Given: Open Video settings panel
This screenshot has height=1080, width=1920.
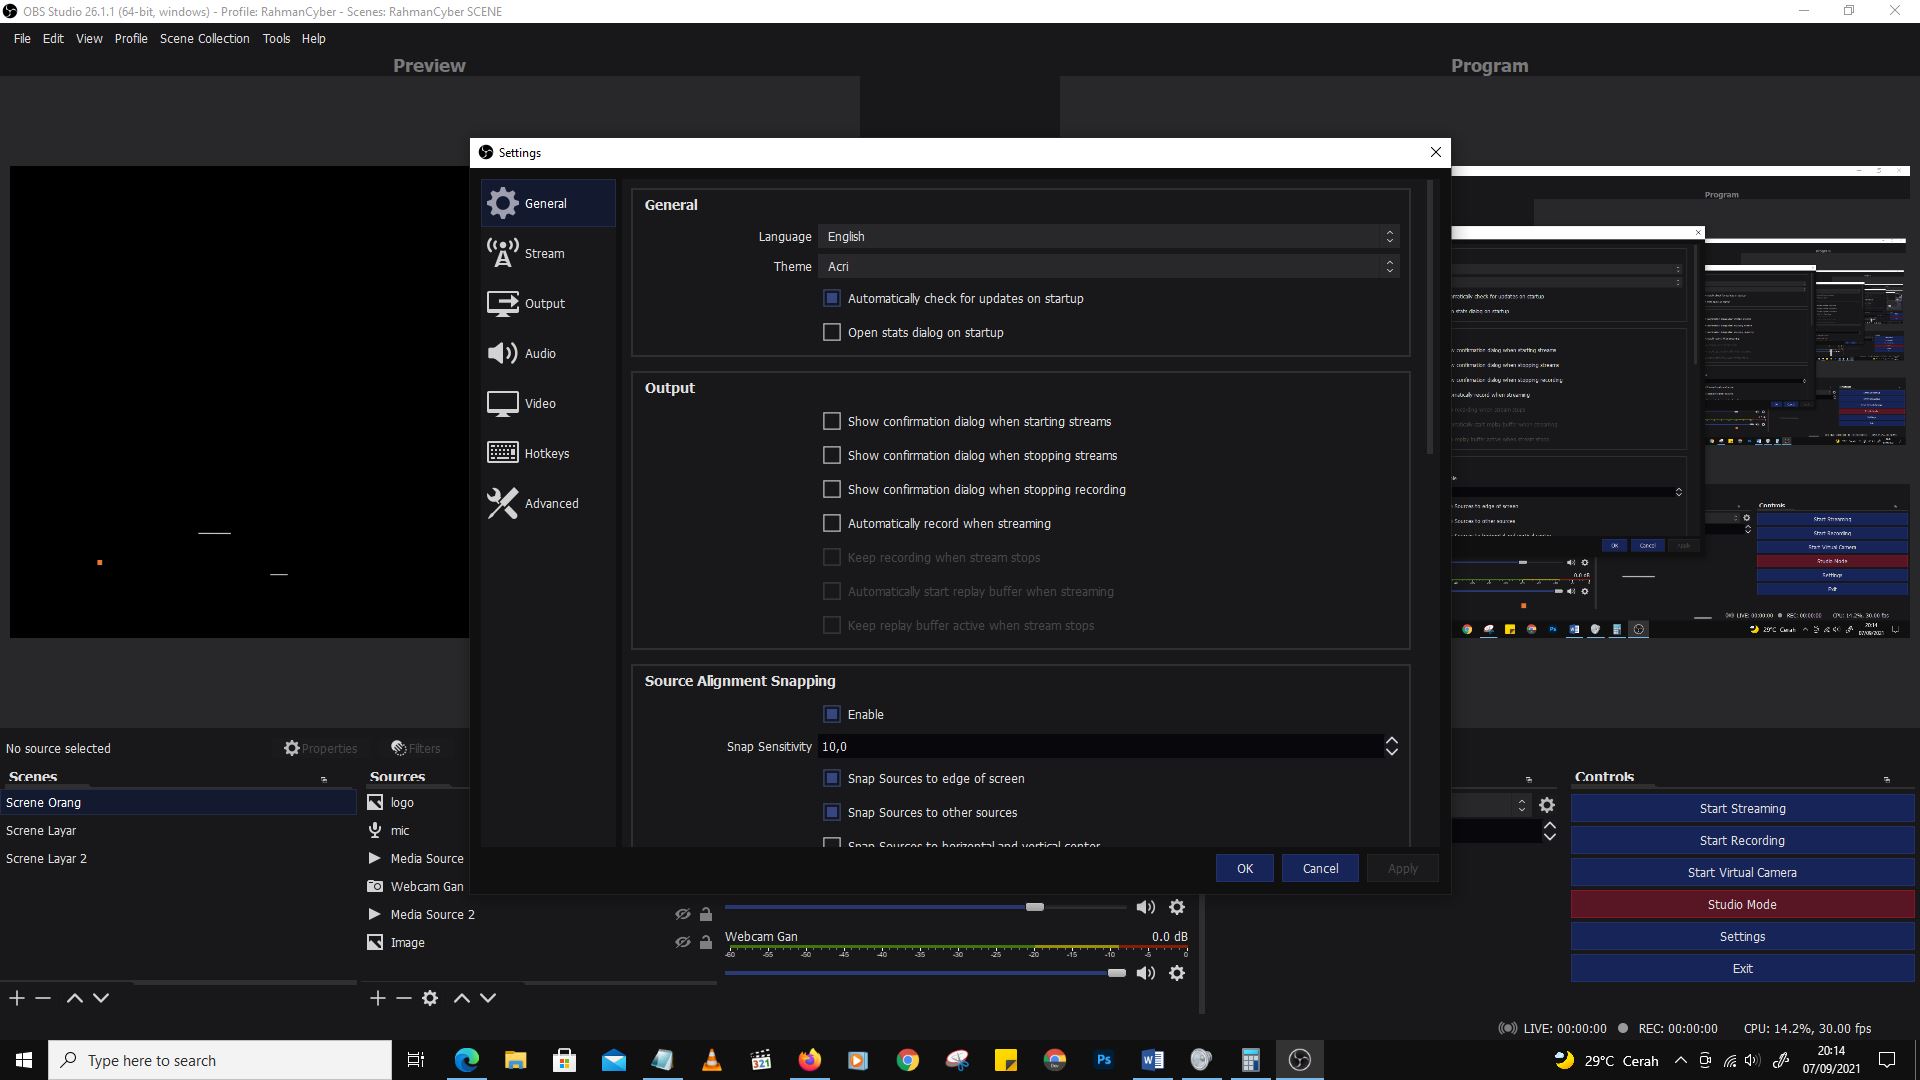Looking at the screenshot, I should point(538,402).
